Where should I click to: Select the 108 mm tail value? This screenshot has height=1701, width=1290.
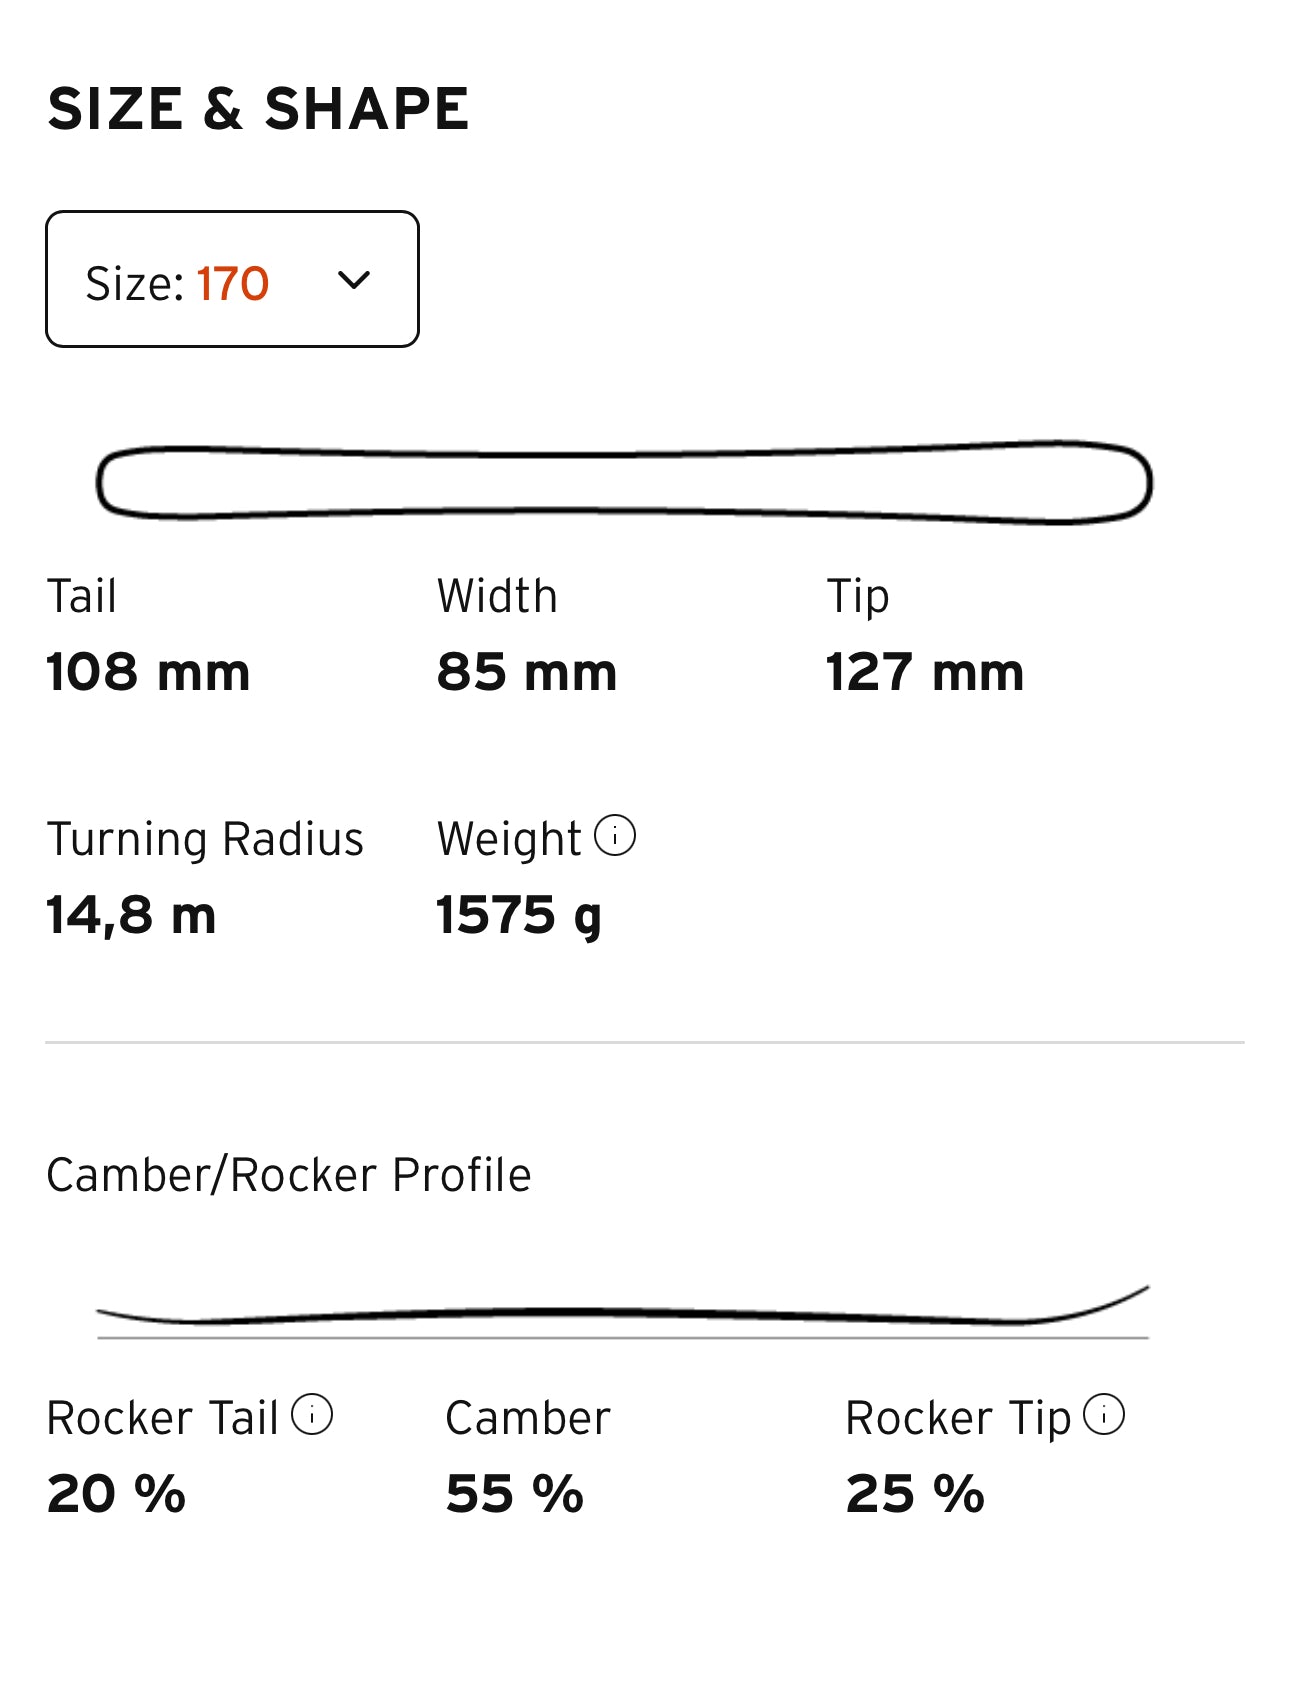coord(148,672)
